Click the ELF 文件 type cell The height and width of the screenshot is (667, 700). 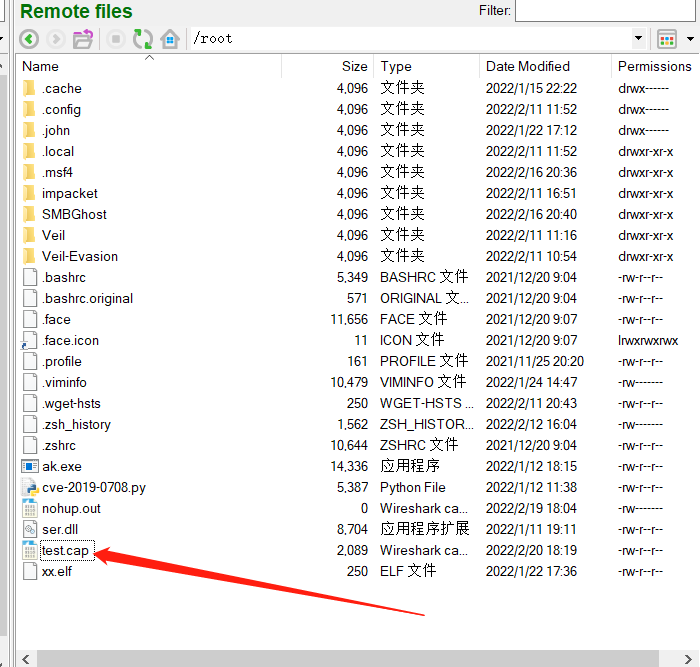pyautogui.click(x=408, y=571)
